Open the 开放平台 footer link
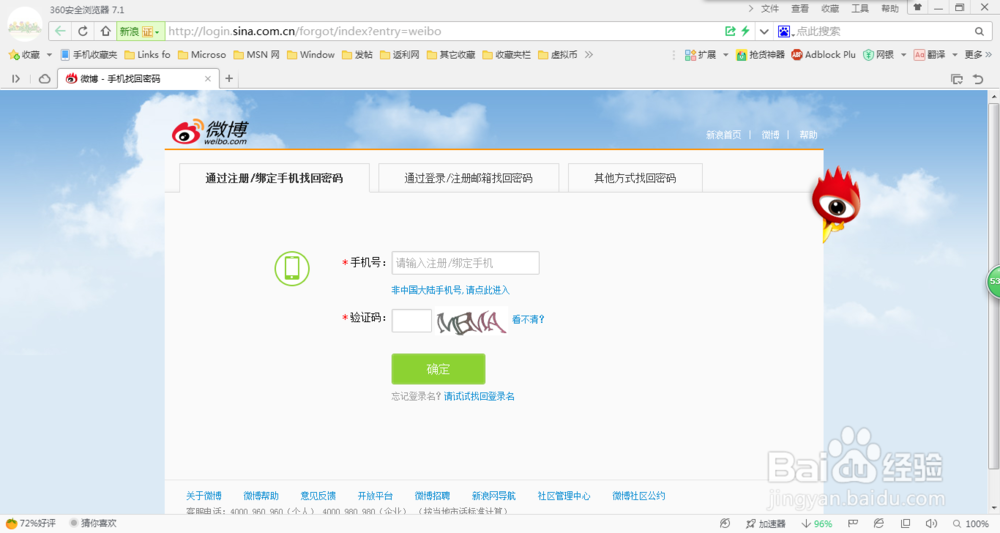The width and height of the screenshot is (1000, 533). 375,495
